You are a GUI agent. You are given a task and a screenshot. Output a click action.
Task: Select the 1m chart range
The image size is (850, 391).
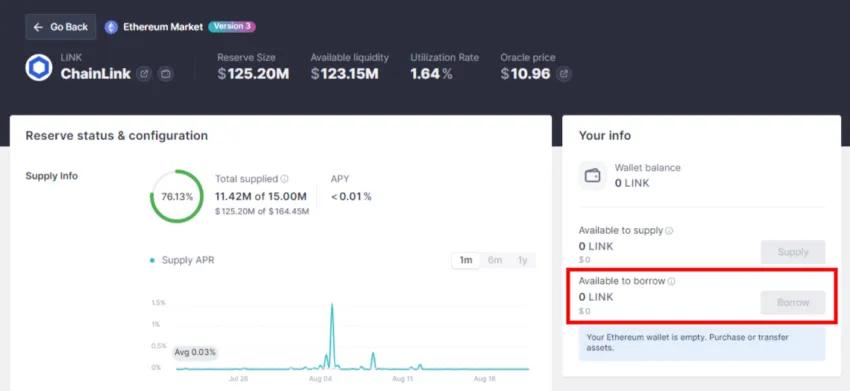tap(466, 260)
